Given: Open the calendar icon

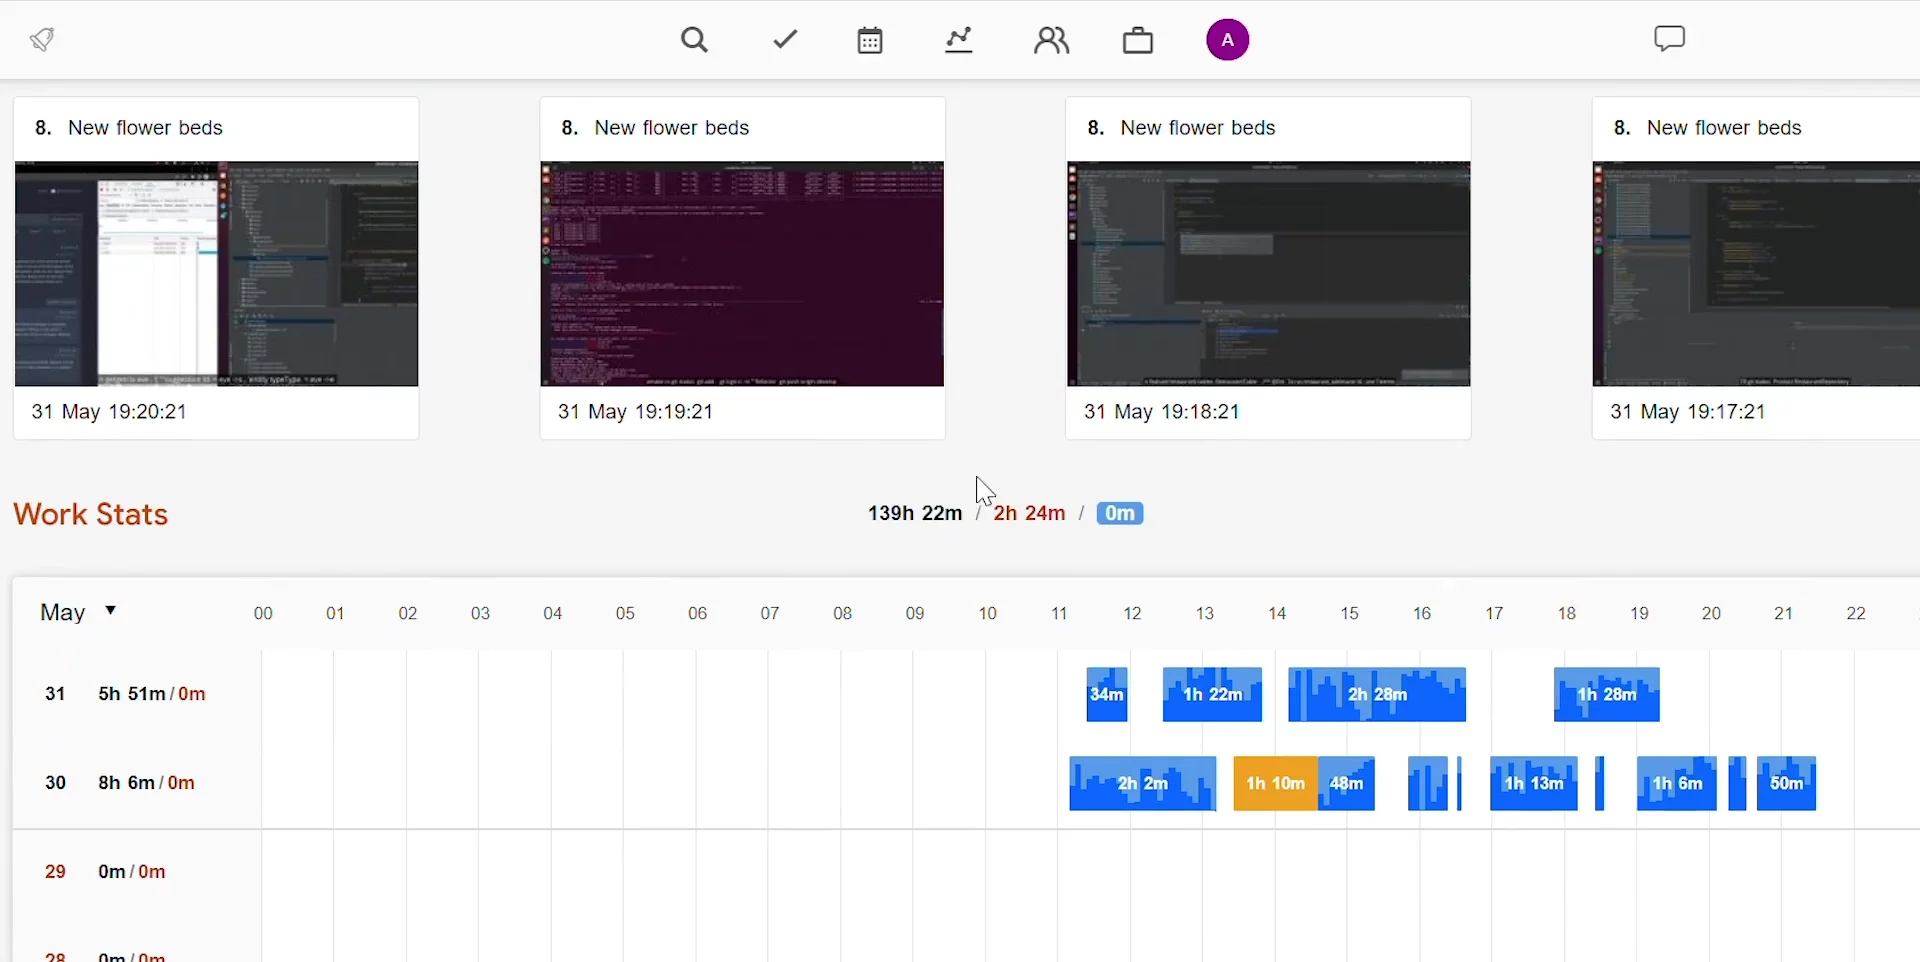Looking at the screenshot, I should tap(870, 41).
